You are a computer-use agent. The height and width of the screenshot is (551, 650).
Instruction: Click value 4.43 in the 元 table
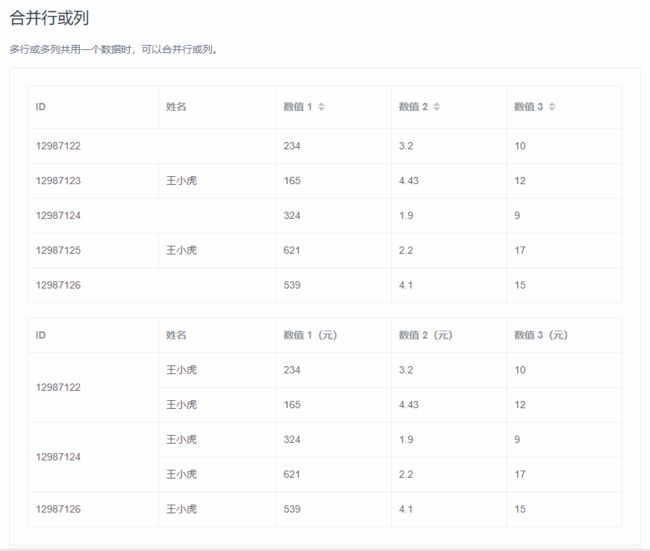409,404
